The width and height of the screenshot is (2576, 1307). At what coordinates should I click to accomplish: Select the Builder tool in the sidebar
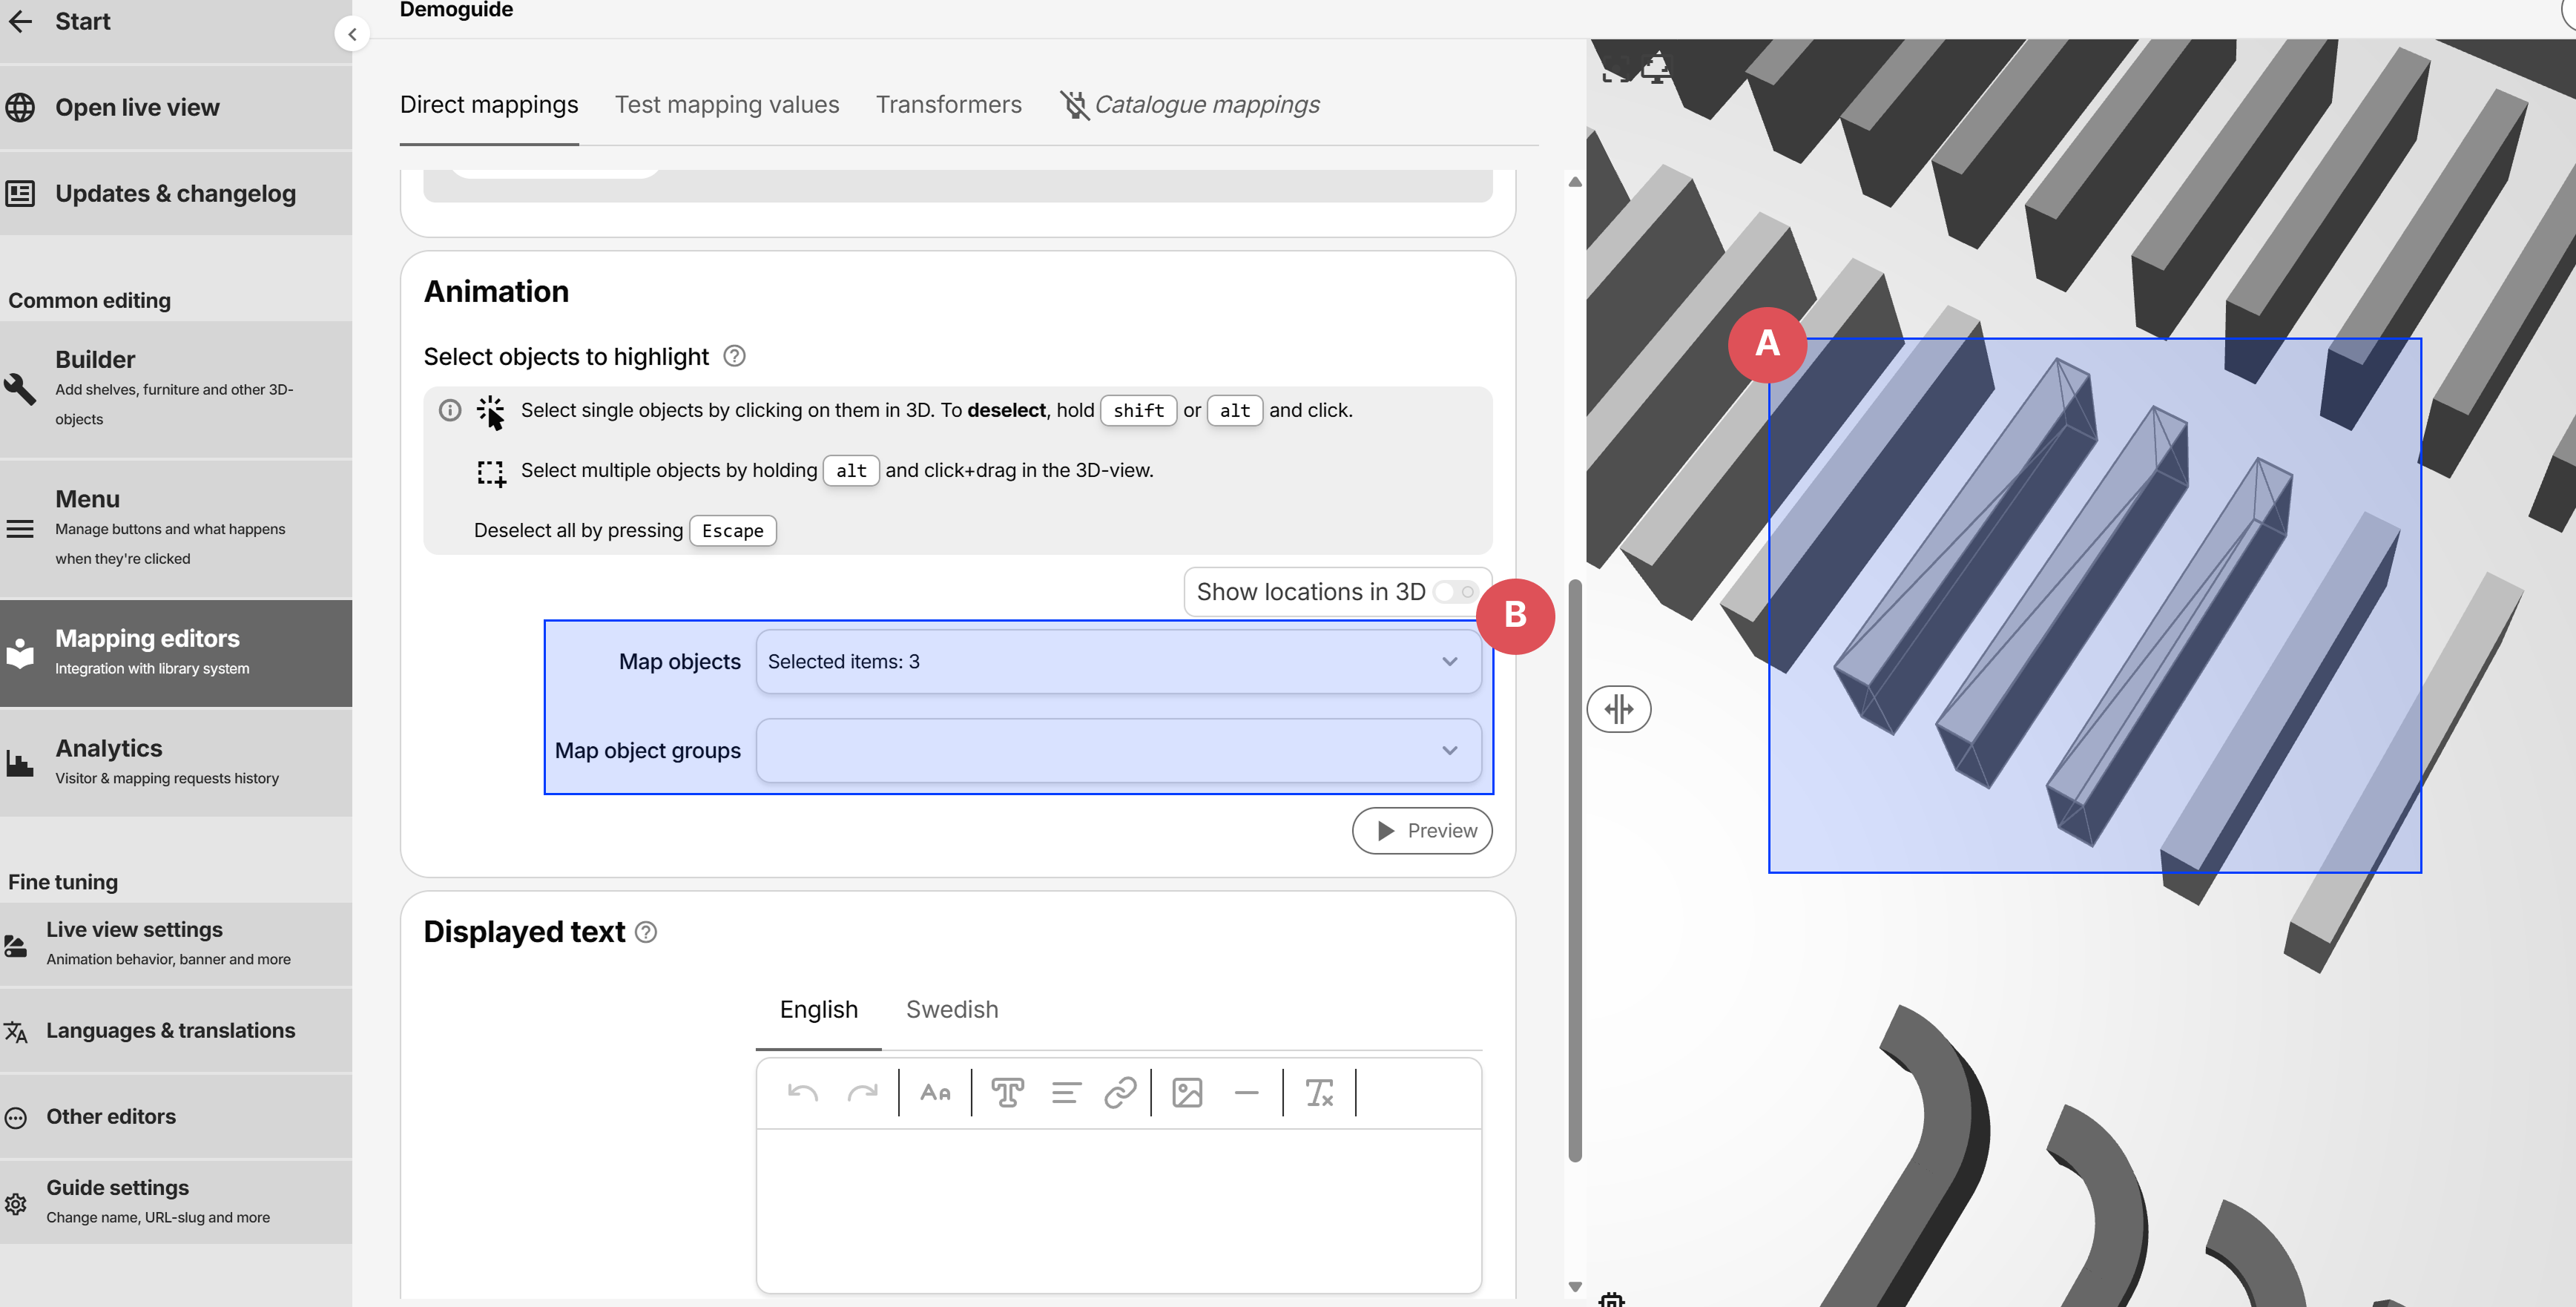(x=95, y=359)
